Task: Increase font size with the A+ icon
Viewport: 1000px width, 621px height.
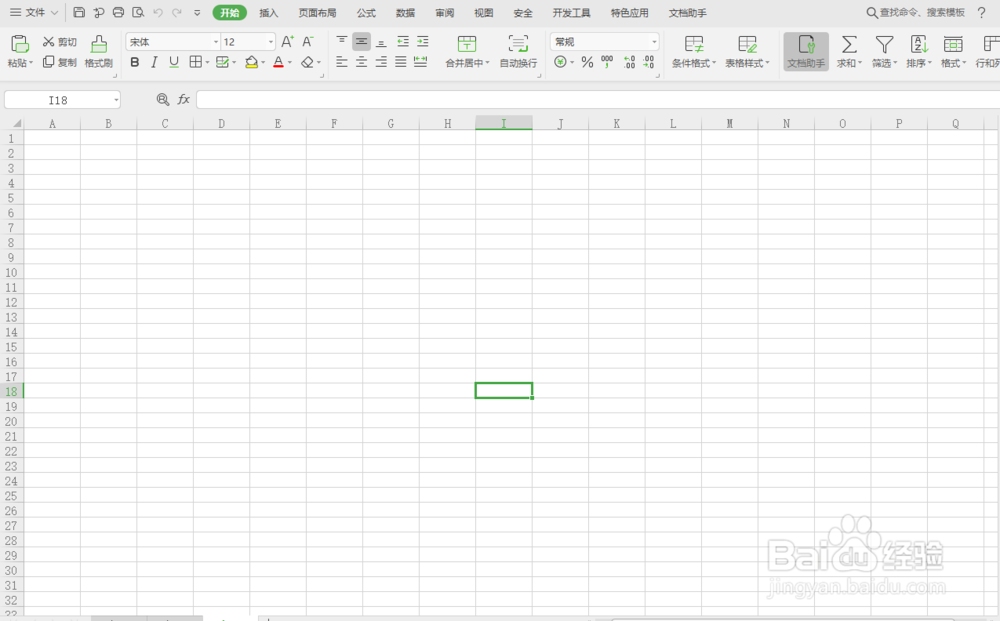Action: pyautogui.click(x=288, y=41)
